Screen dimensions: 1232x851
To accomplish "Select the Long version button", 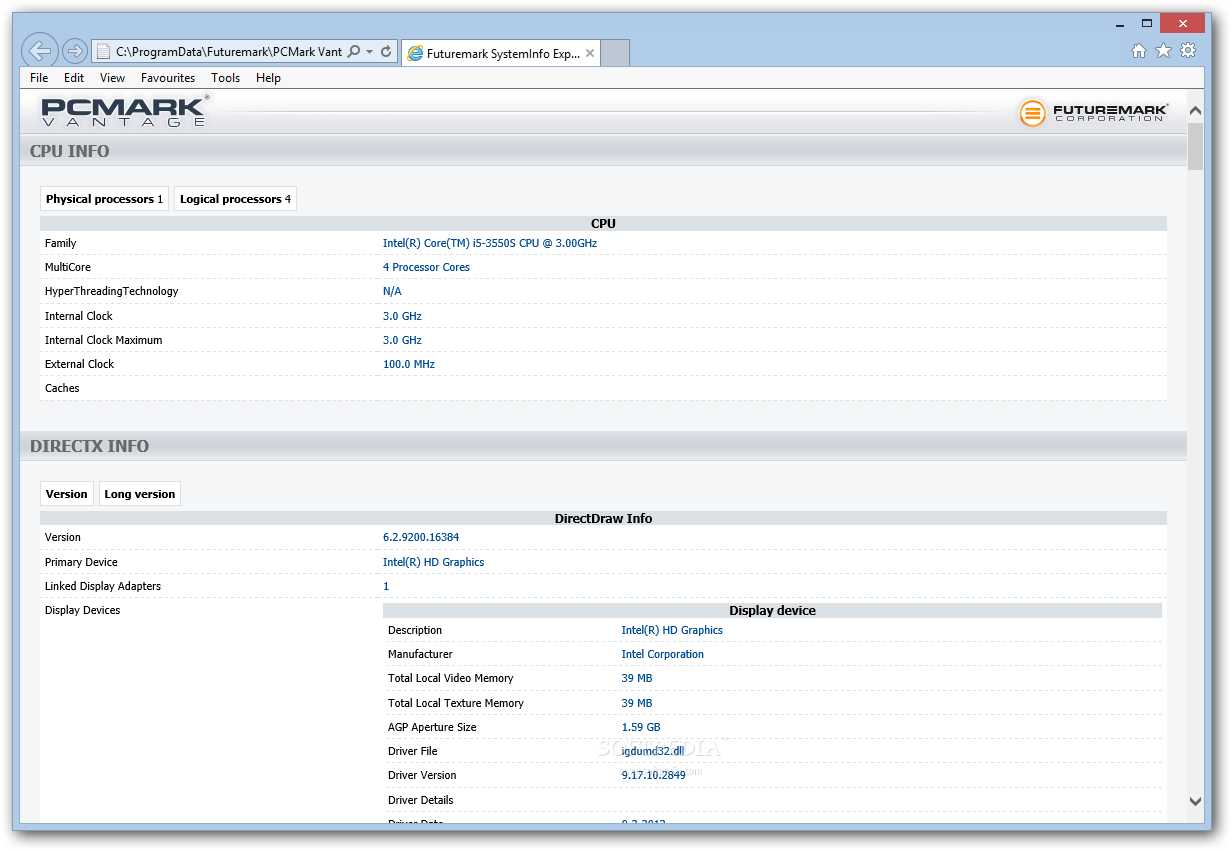I will coord(140,494).
